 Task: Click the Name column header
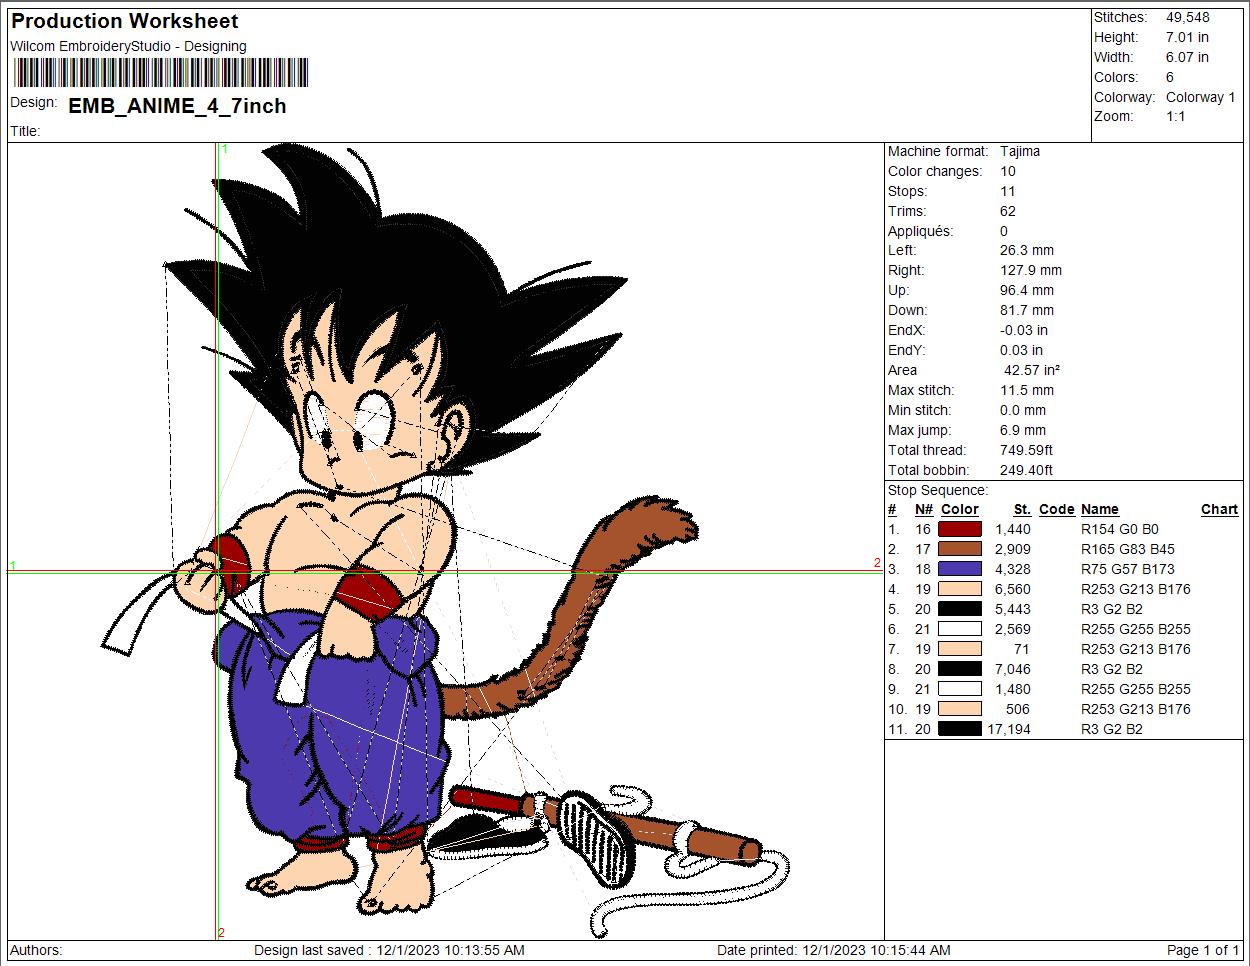point(1099,509)
